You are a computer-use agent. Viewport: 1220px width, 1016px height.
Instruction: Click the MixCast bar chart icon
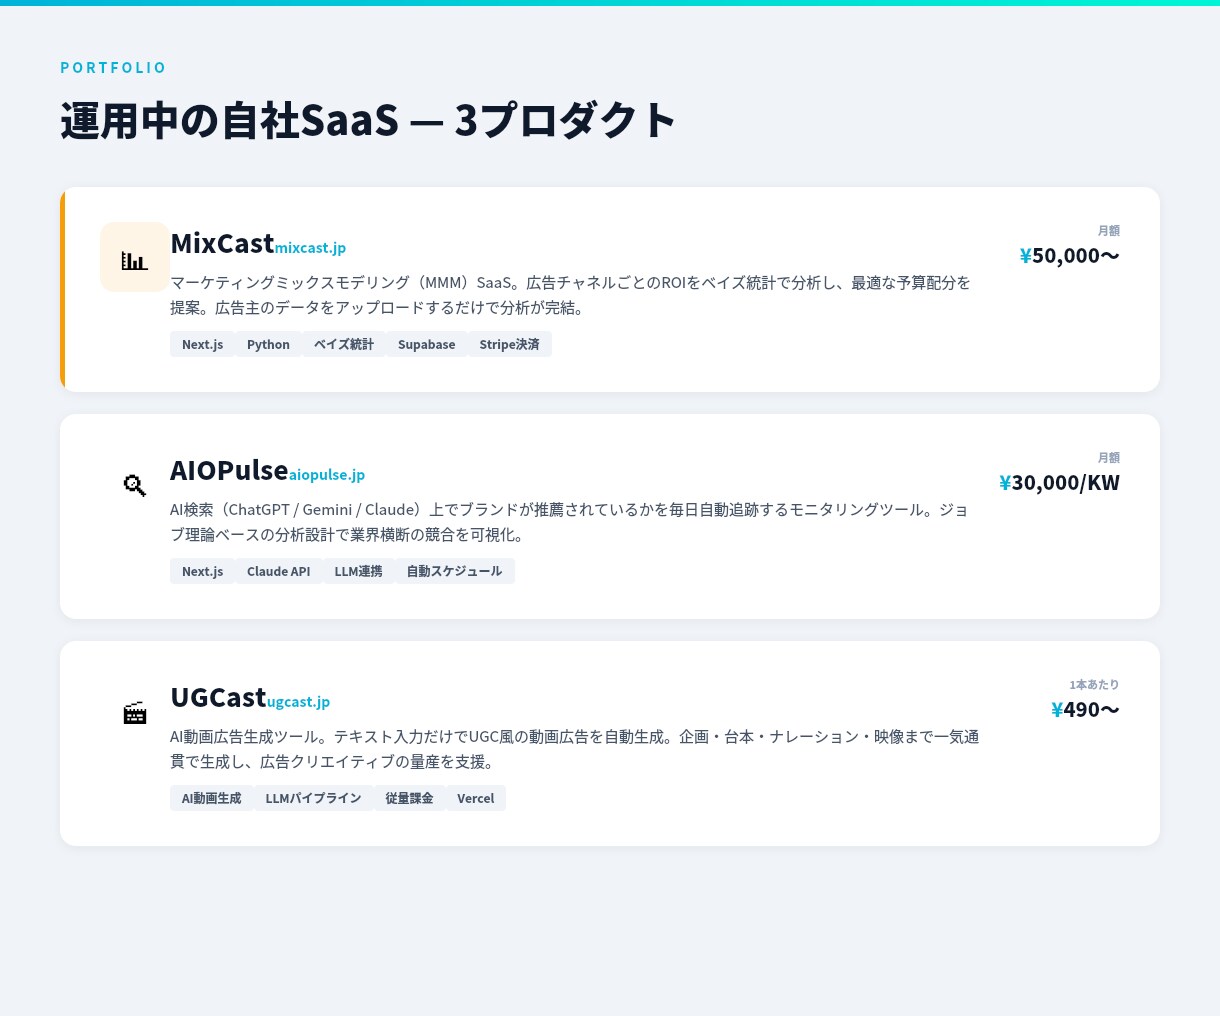point(135,257)
